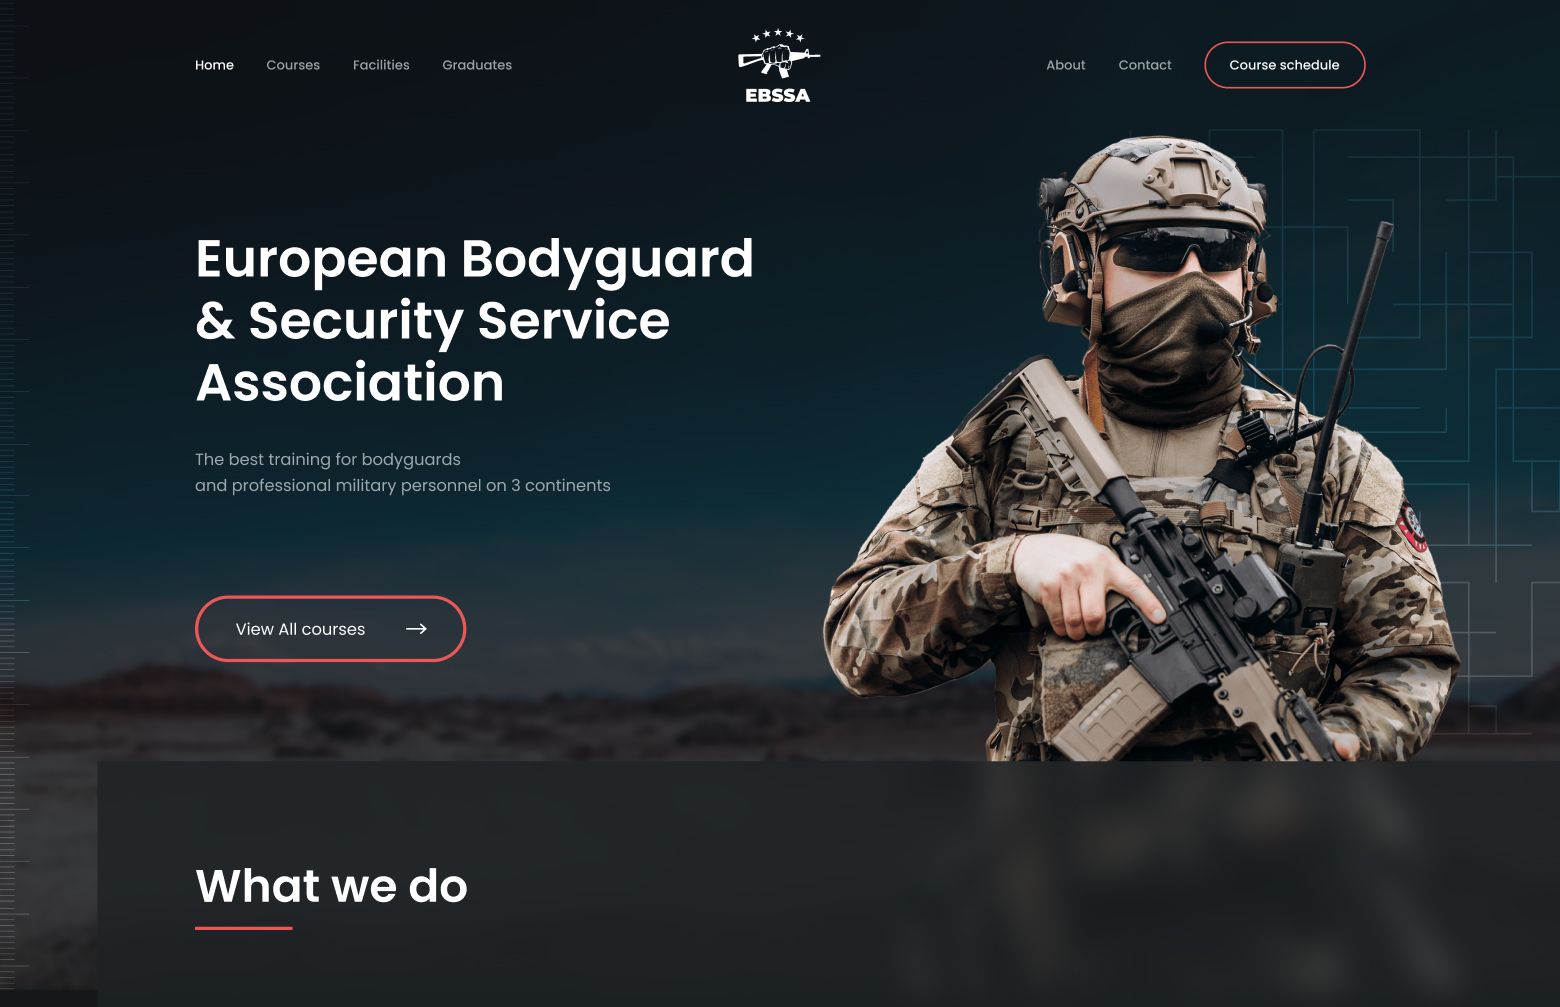This screenshot has height=1007, width=1560.
Task: Navigate to the Contact link
Action: tap(1144, 65)
